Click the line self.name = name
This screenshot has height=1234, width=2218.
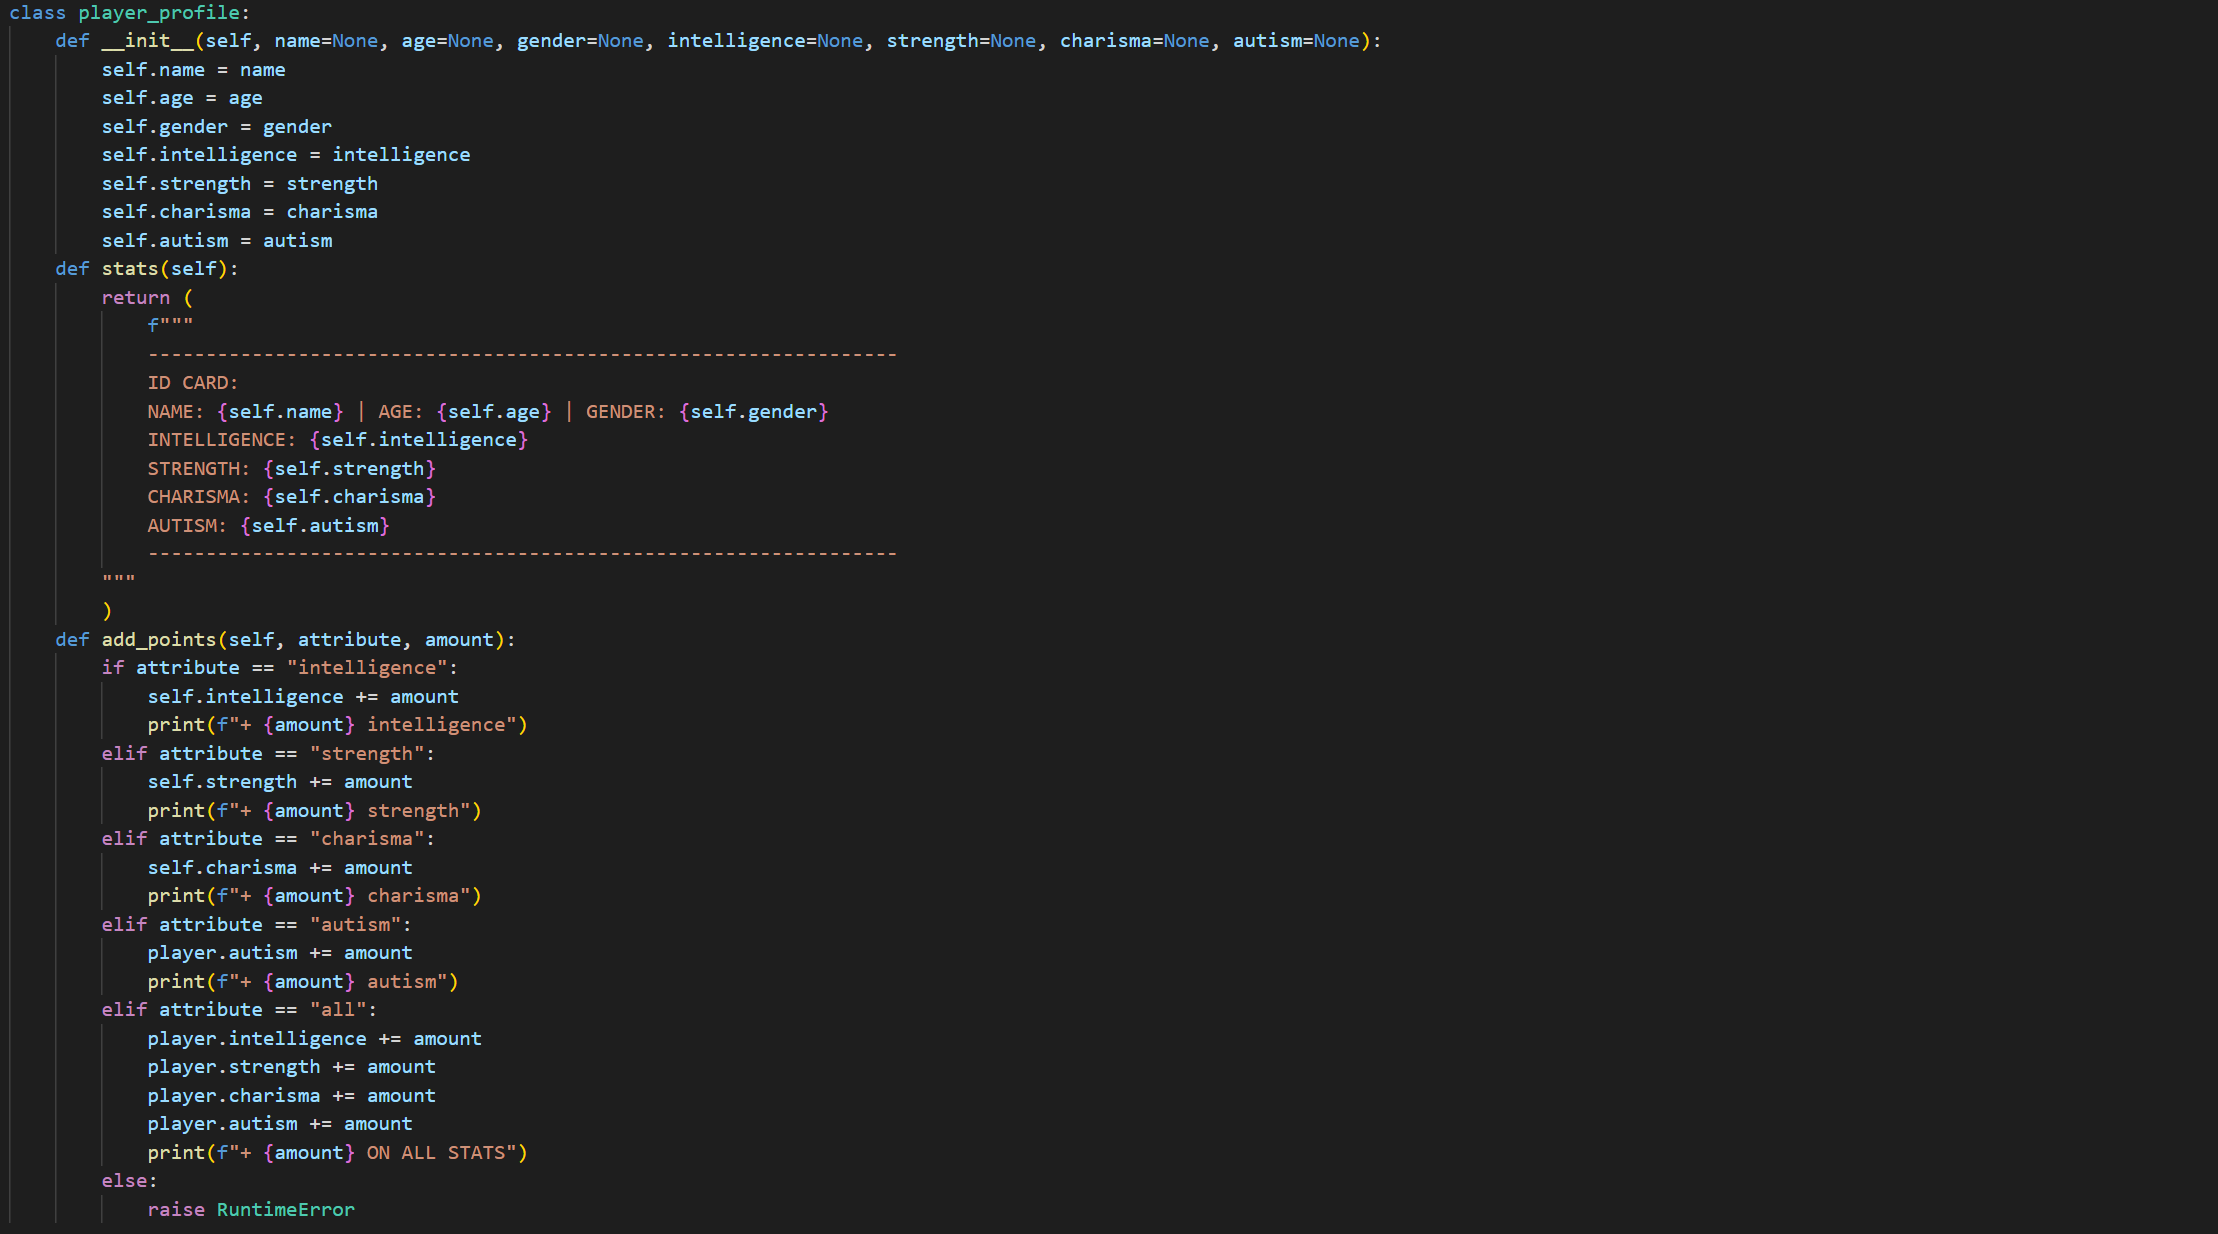[193, 70]
